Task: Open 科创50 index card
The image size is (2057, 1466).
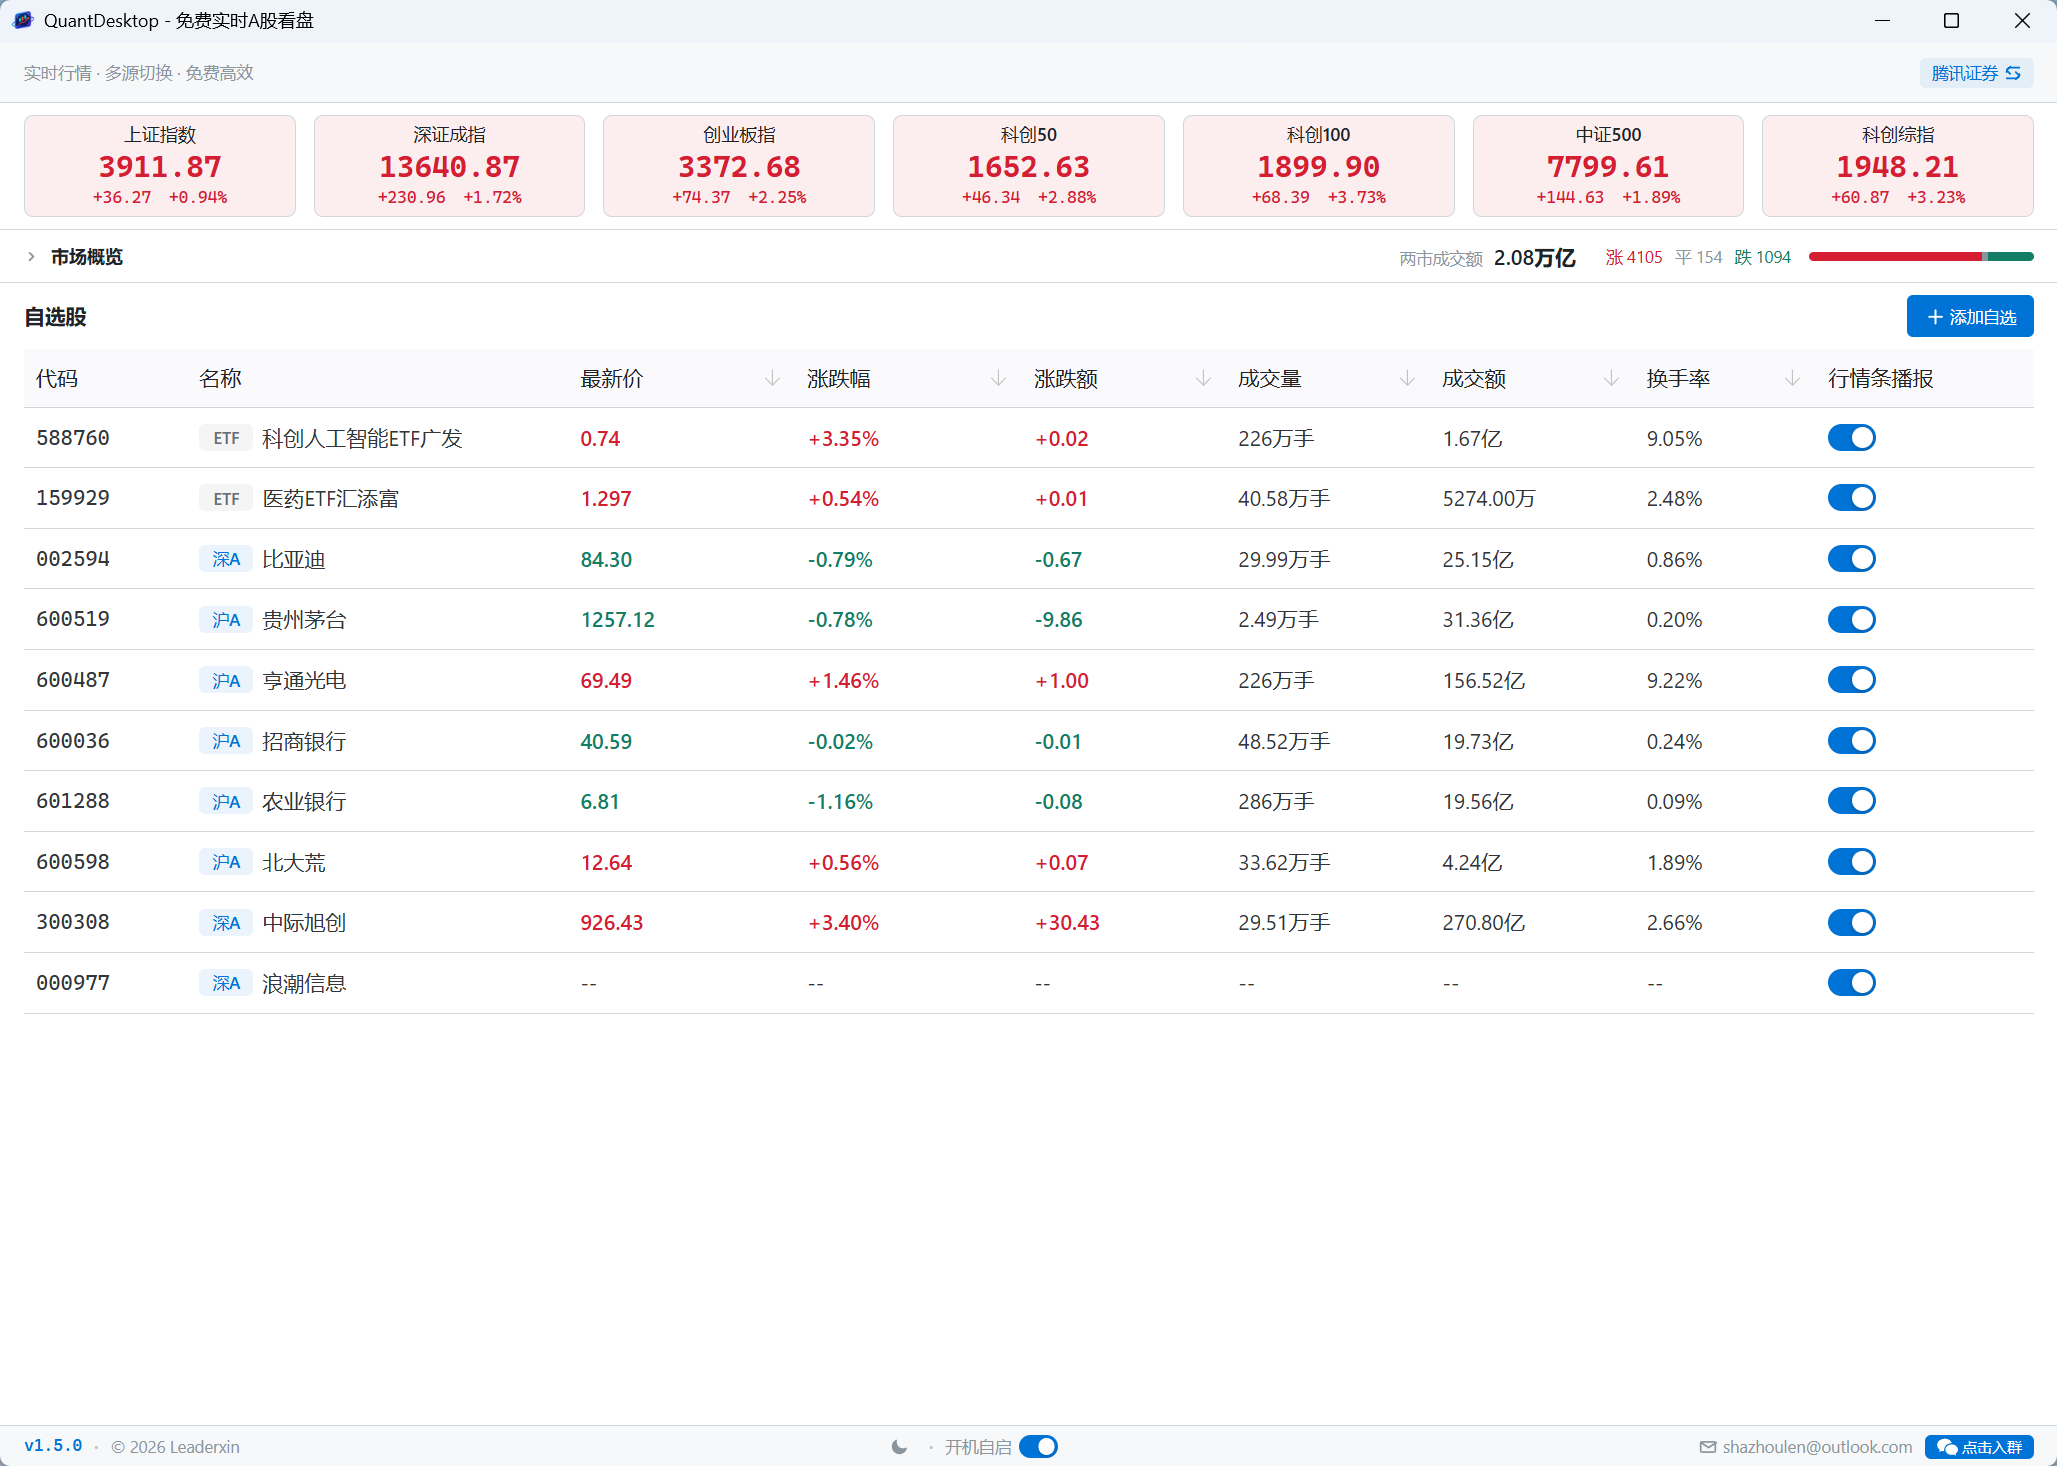Action: coord(1029,166)
